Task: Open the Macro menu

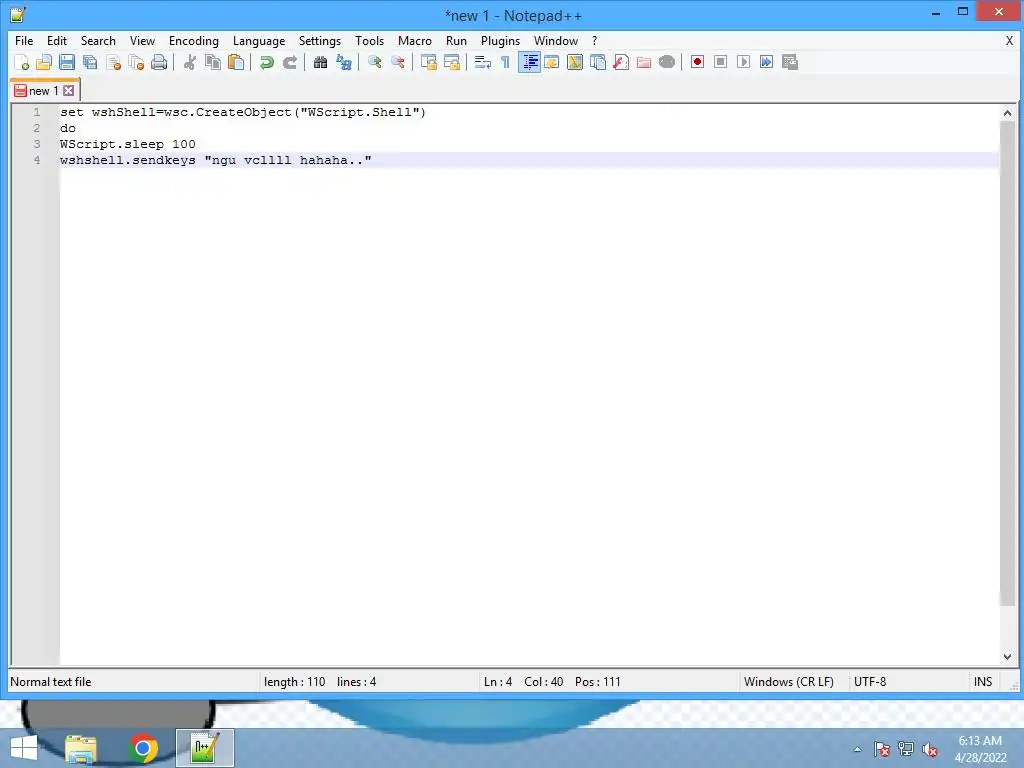Action: 415,40
